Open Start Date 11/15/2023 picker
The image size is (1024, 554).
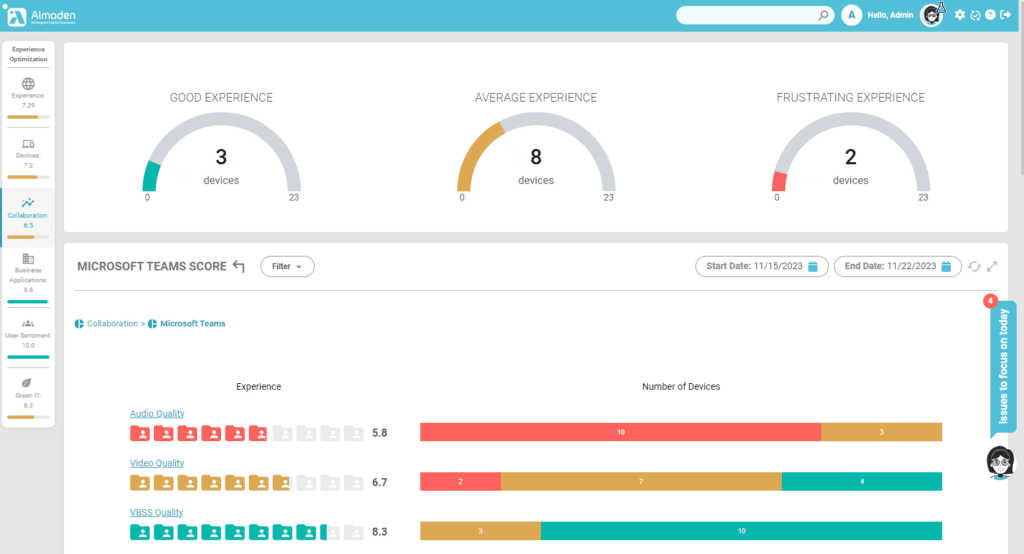[761, 266]
